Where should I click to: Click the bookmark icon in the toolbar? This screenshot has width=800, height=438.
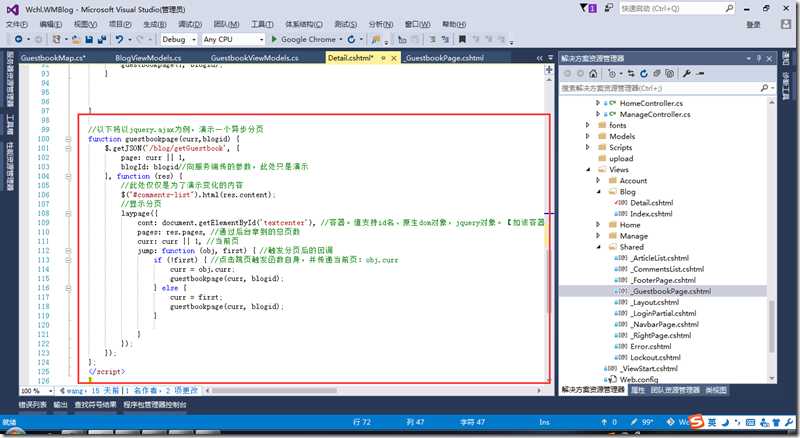(x=462, y=39)
